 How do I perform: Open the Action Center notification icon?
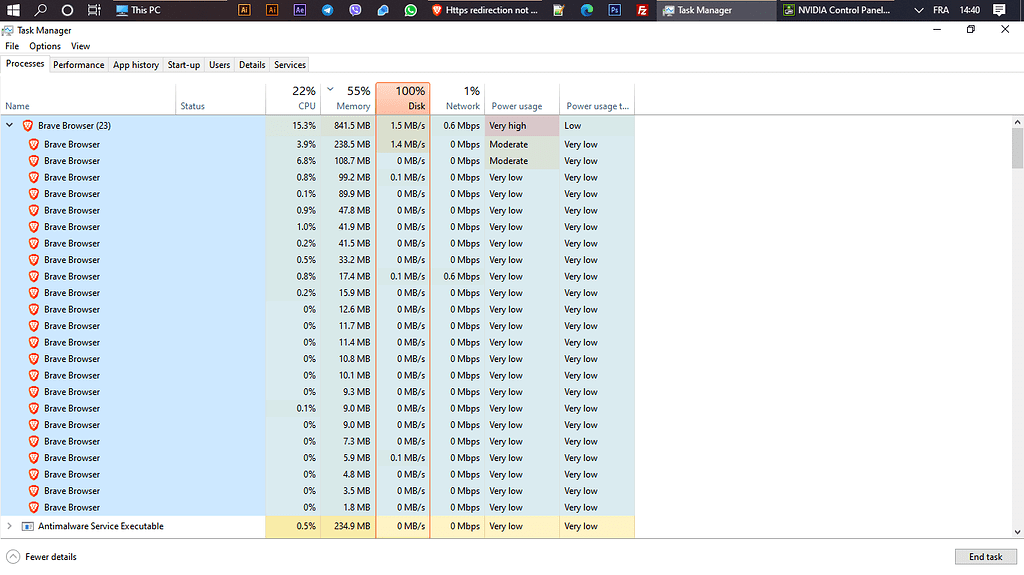pos(999,10)
